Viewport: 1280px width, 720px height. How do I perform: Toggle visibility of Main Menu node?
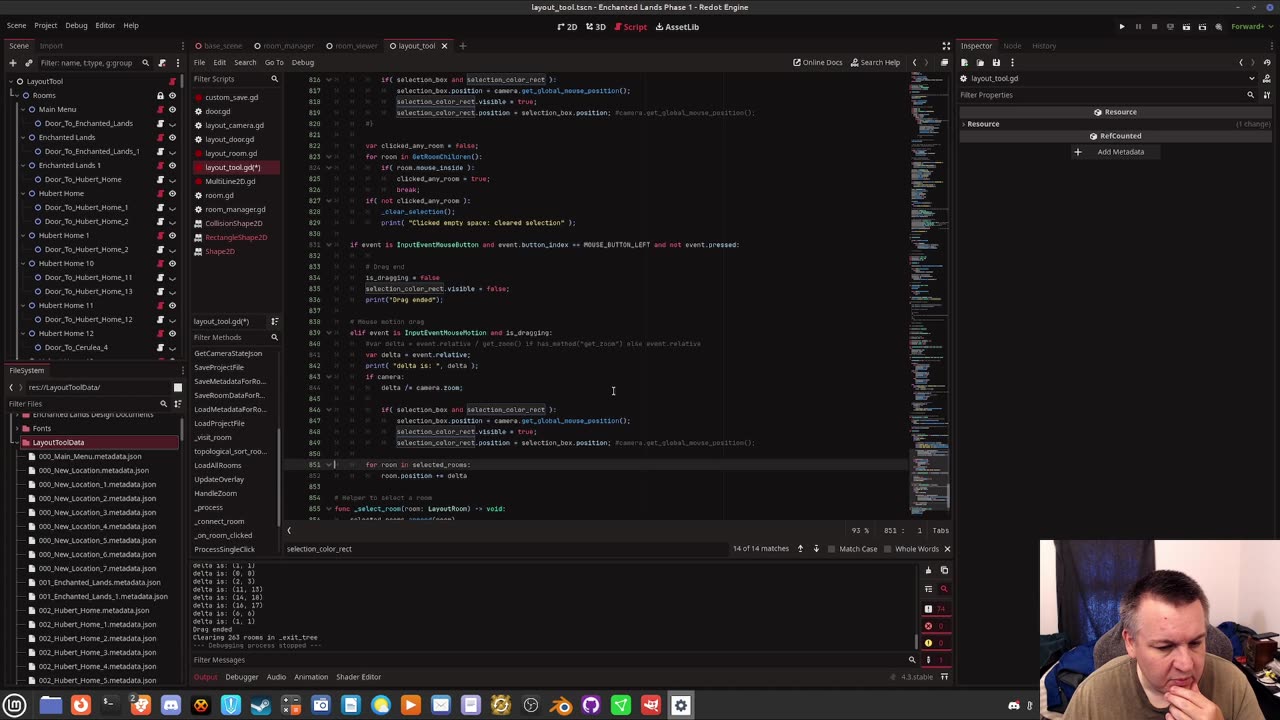tap(172, 109)
